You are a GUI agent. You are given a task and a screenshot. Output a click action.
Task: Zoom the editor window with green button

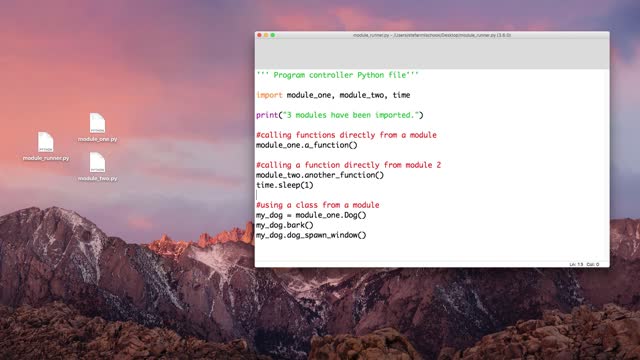[273, 35]
